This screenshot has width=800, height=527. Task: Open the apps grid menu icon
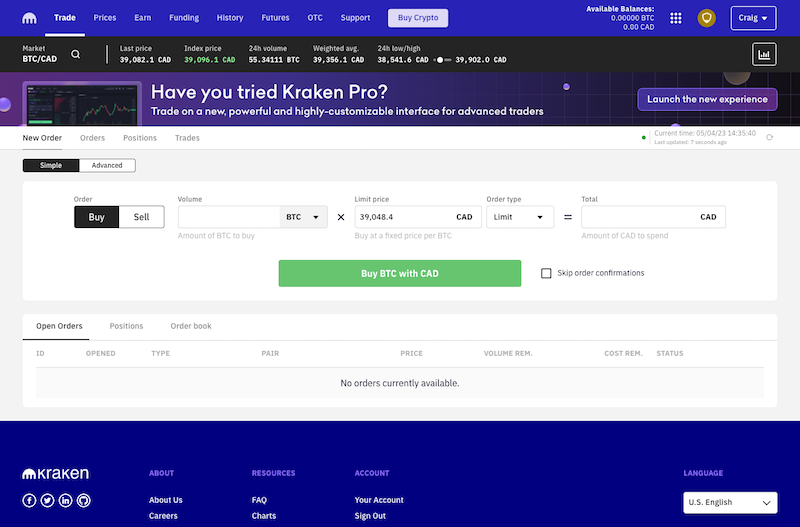click(676, 18)
